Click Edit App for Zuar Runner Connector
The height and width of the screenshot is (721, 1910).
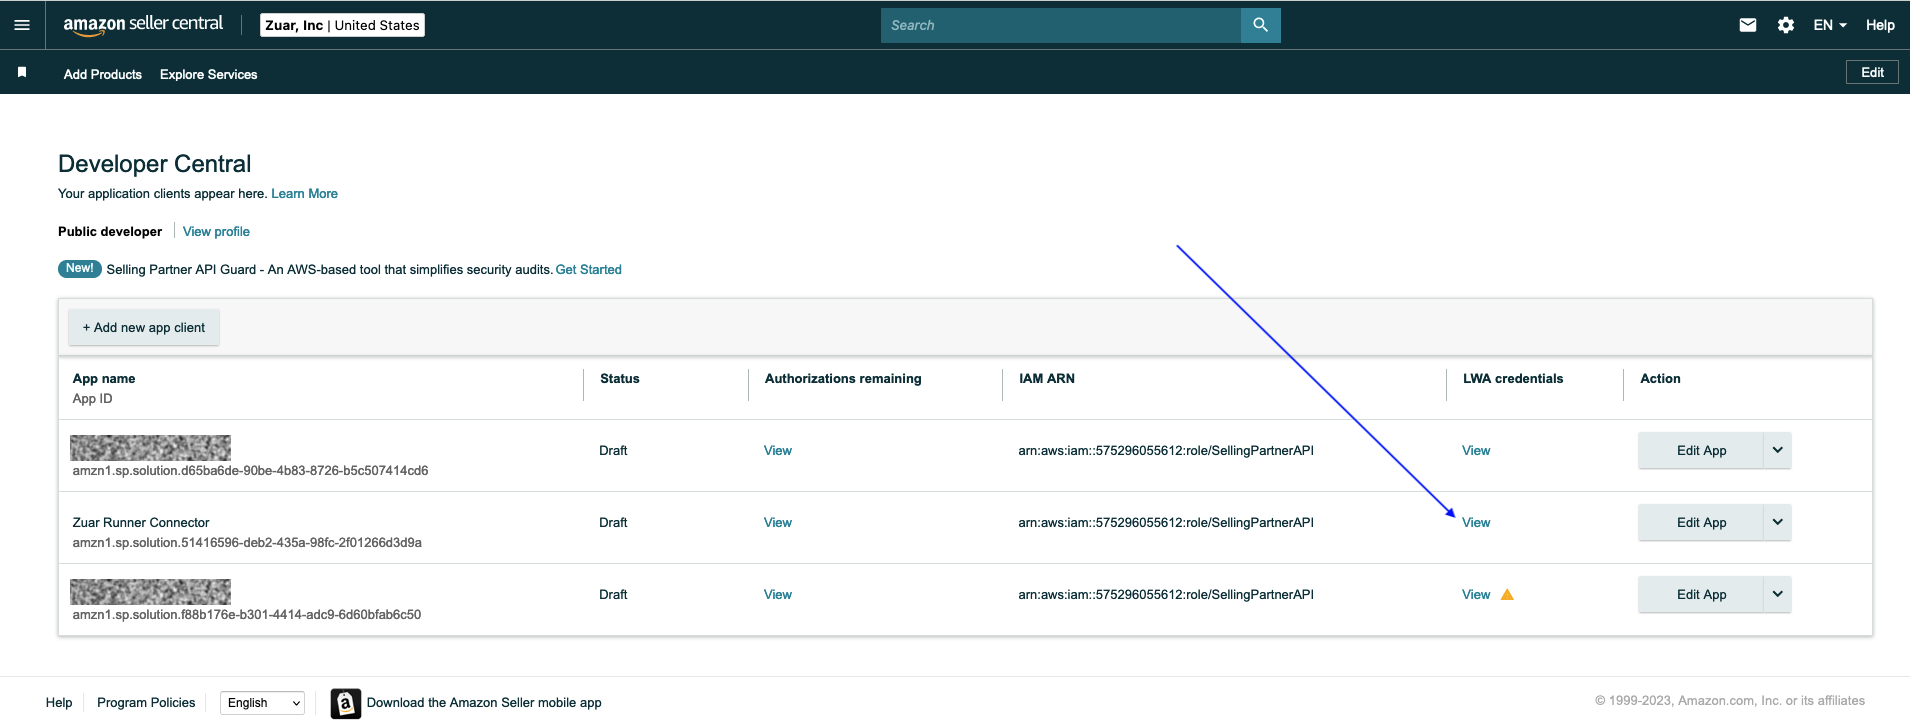pos(1701,522)
